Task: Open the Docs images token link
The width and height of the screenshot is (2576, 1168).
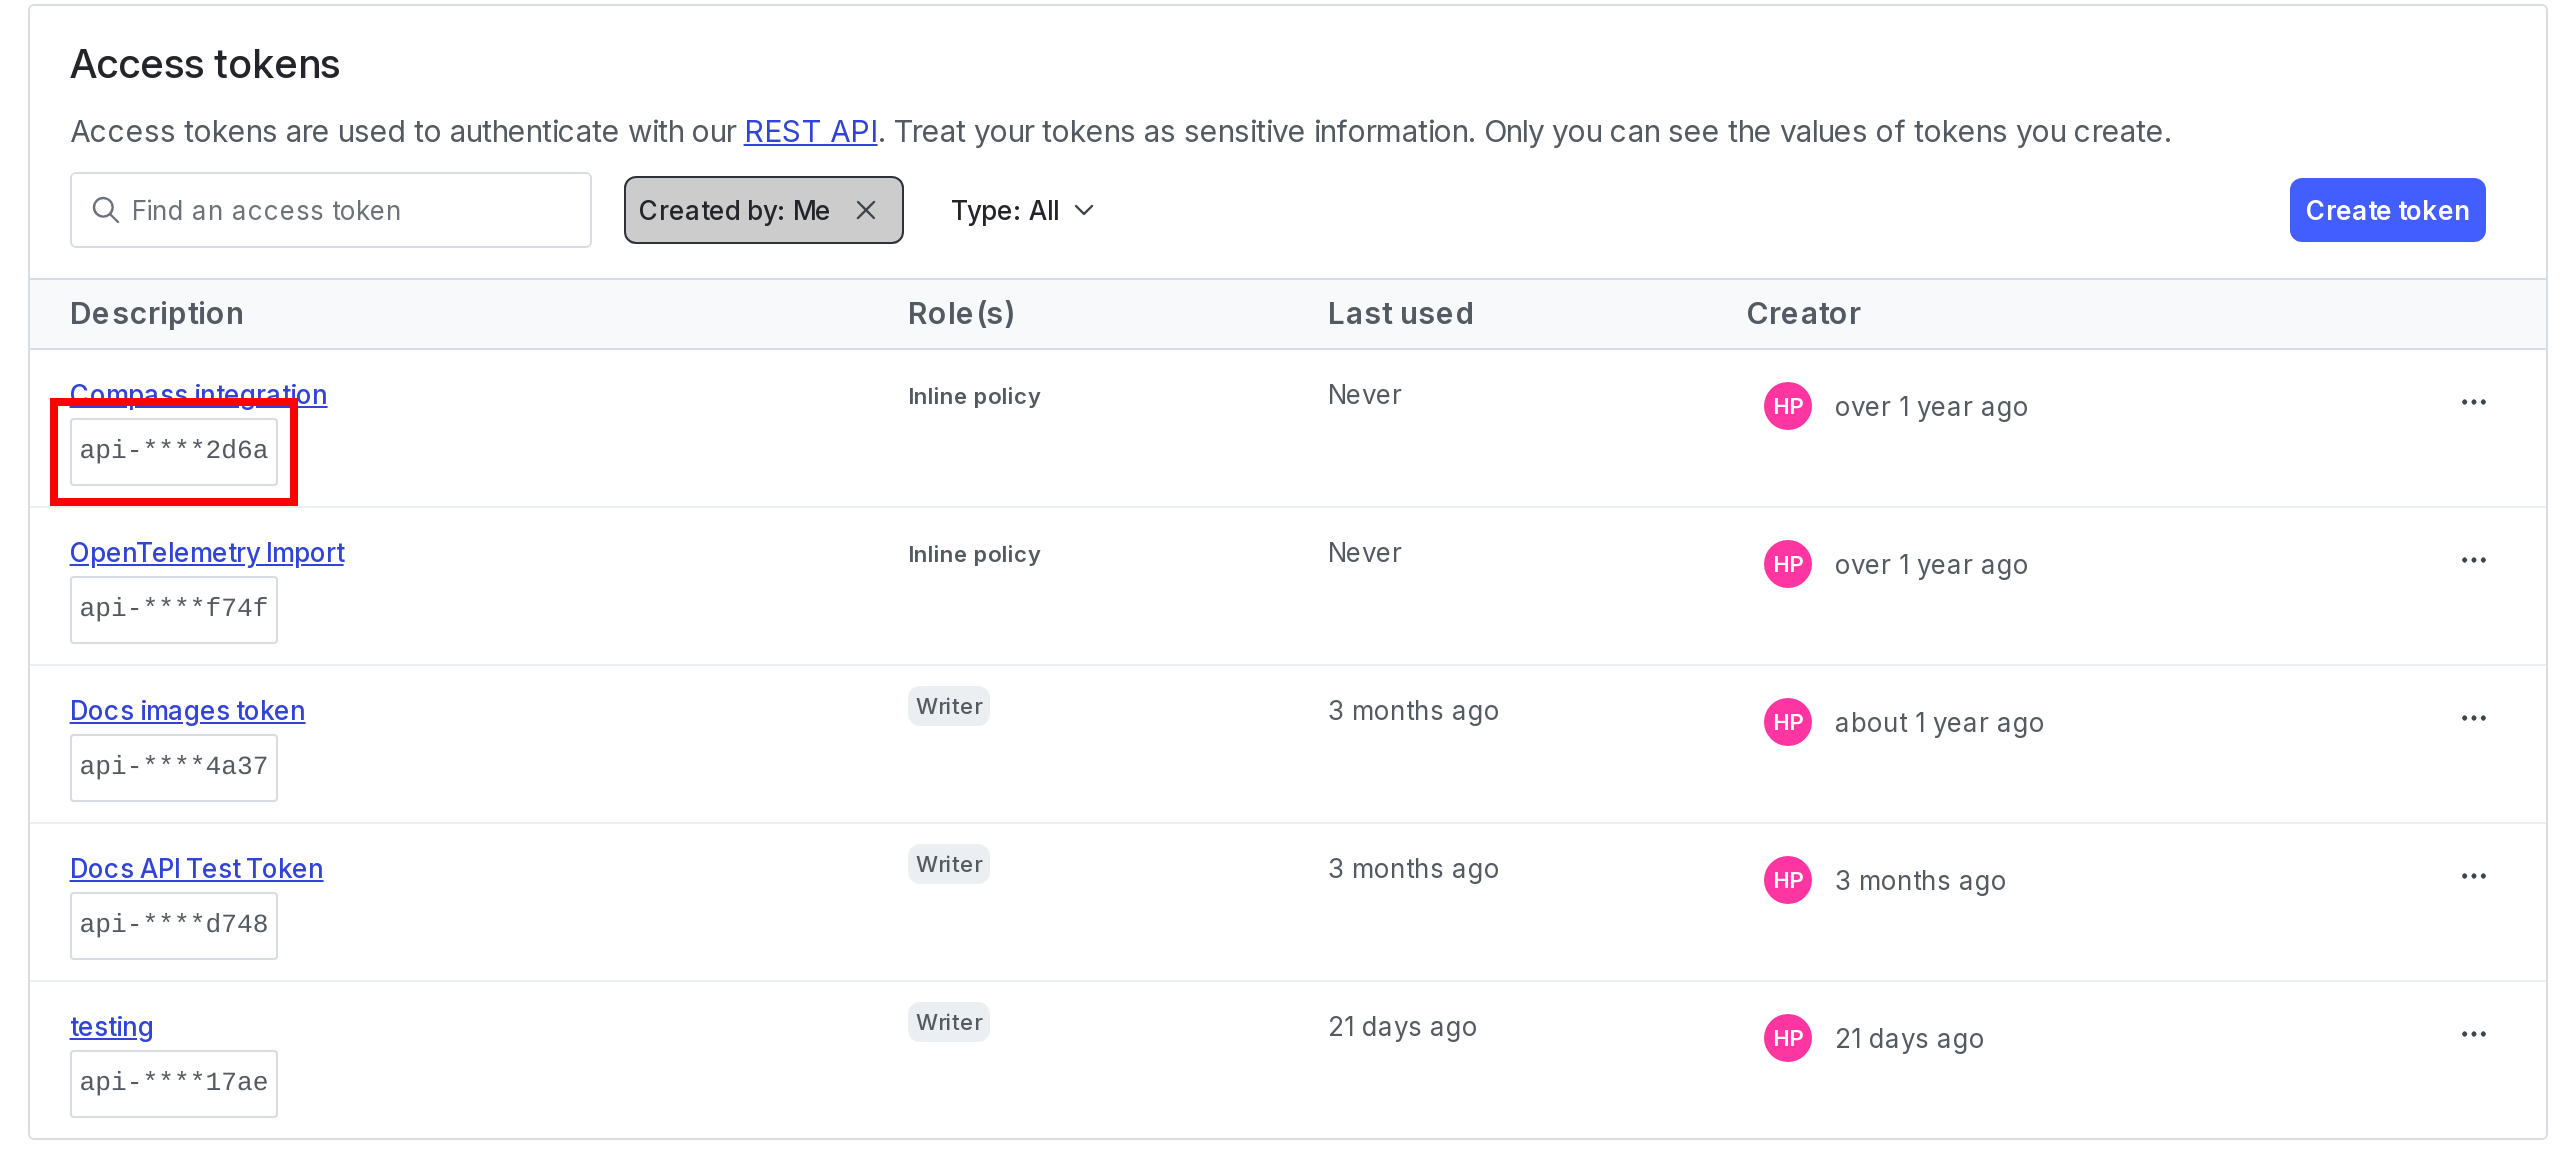Action: coord(187,710)
